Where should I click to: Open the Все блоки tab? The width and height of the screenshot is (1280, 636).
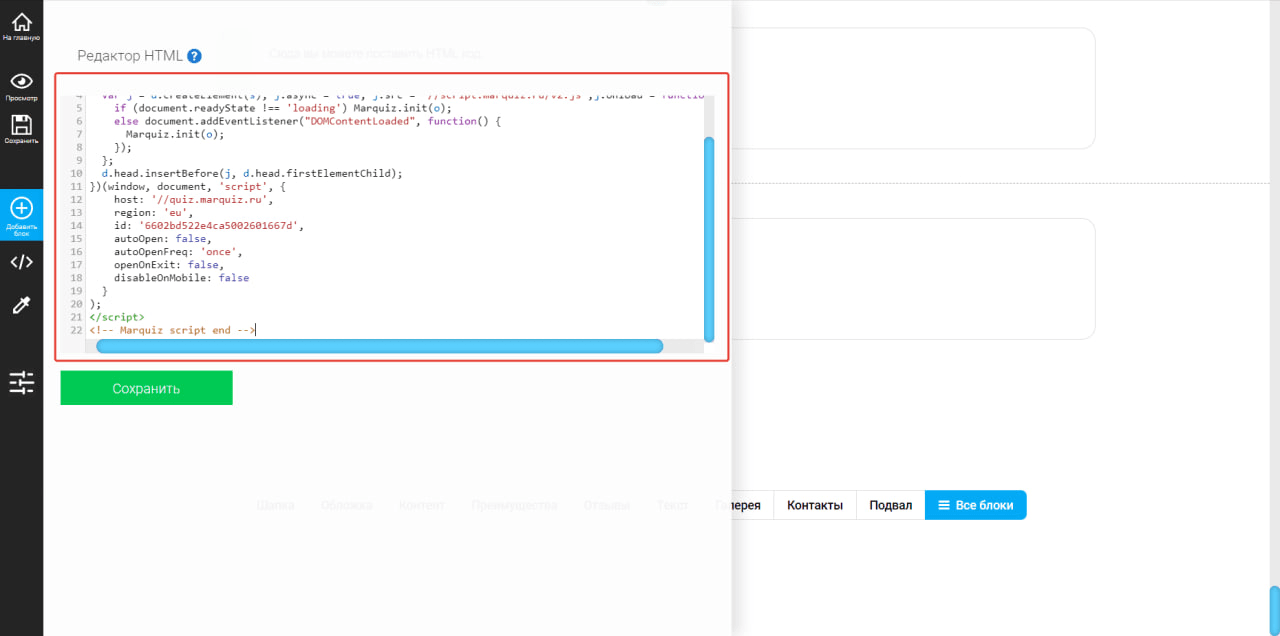976,505
